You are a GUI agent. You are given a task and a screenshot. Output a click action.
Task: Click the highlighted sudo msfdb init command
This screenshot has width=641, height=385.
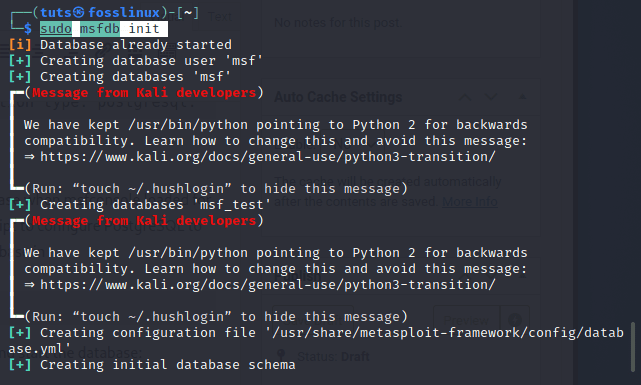[x=103, y=29]
